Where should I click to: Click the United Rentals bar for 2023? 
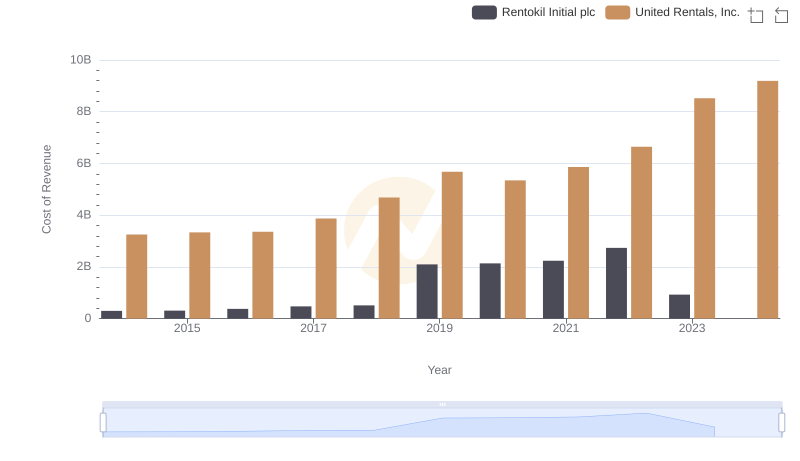tap(705, 209)
